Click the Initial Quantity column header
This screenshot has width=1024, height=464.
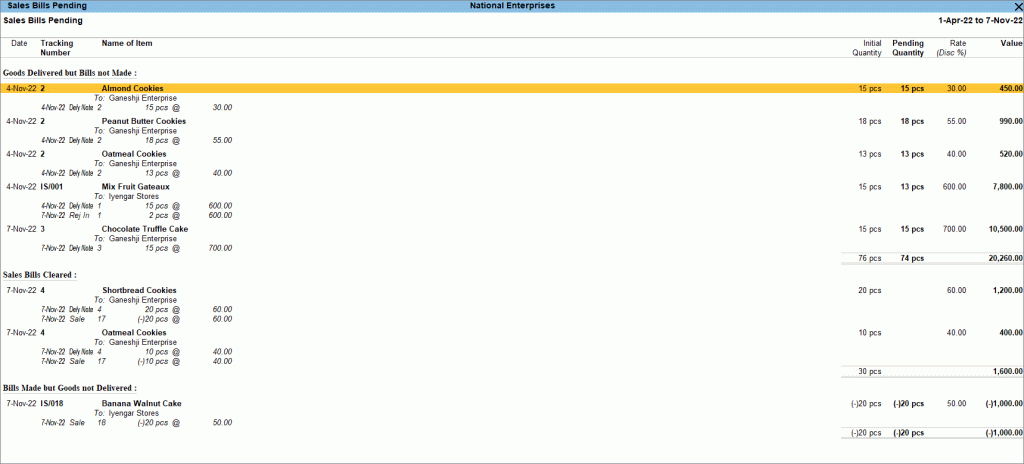pos(867,48)
